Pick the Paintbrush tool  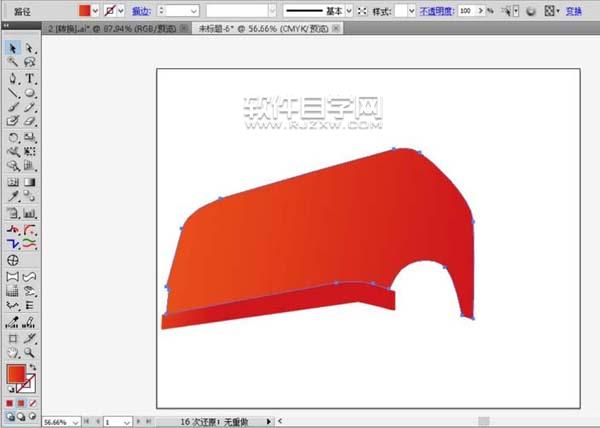[x=13, y=107]
